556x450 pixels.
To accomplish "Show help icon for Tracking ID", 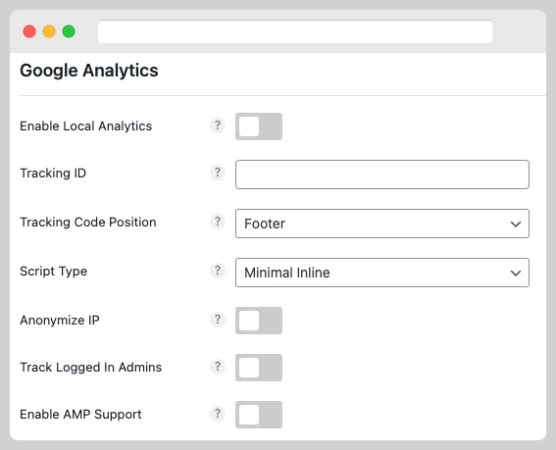I will coord(218,173).
